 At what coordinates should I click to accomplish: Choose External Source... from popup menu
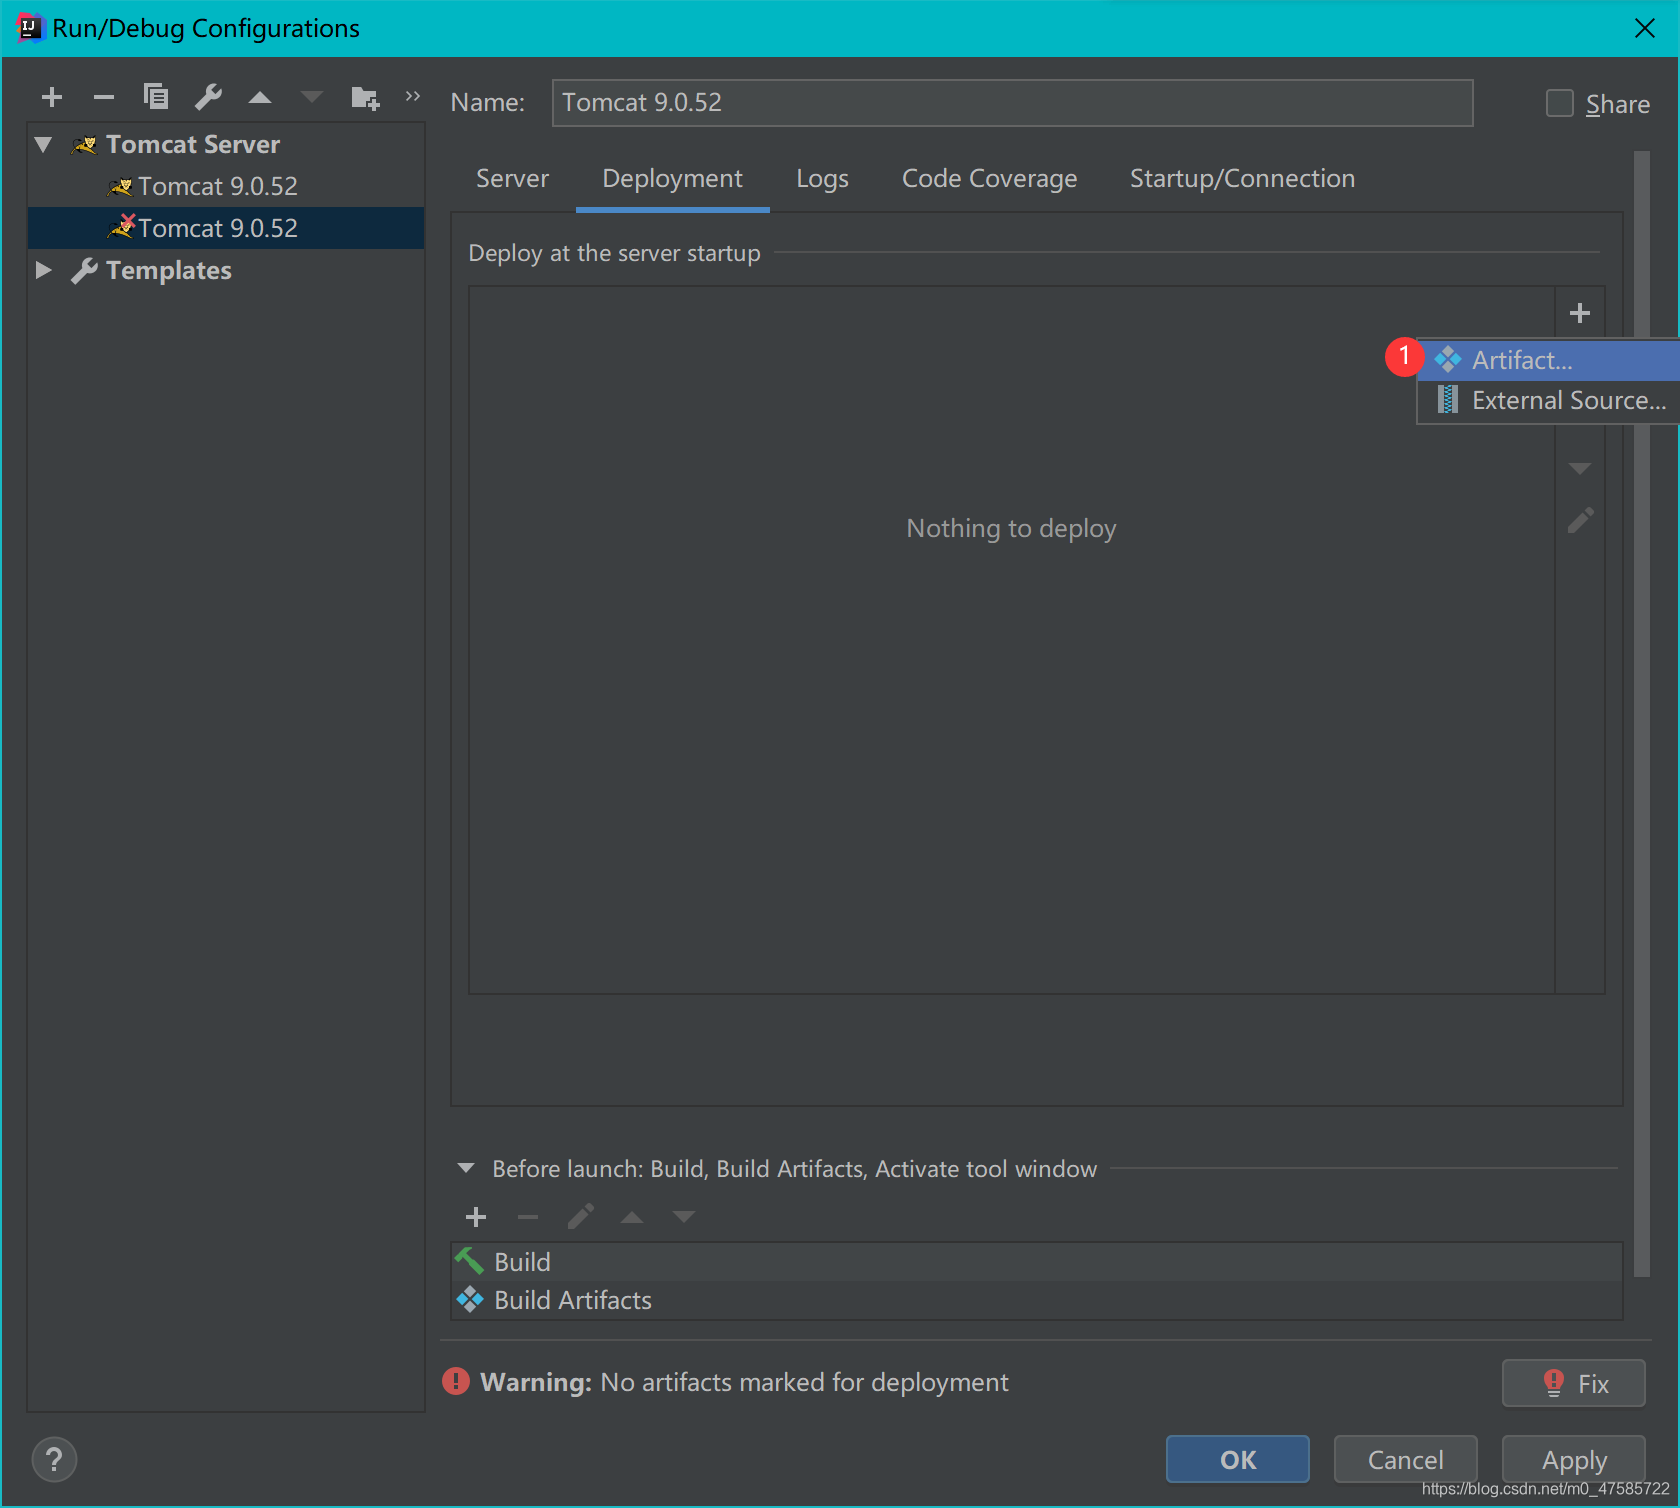click(x=1548, y=401)
